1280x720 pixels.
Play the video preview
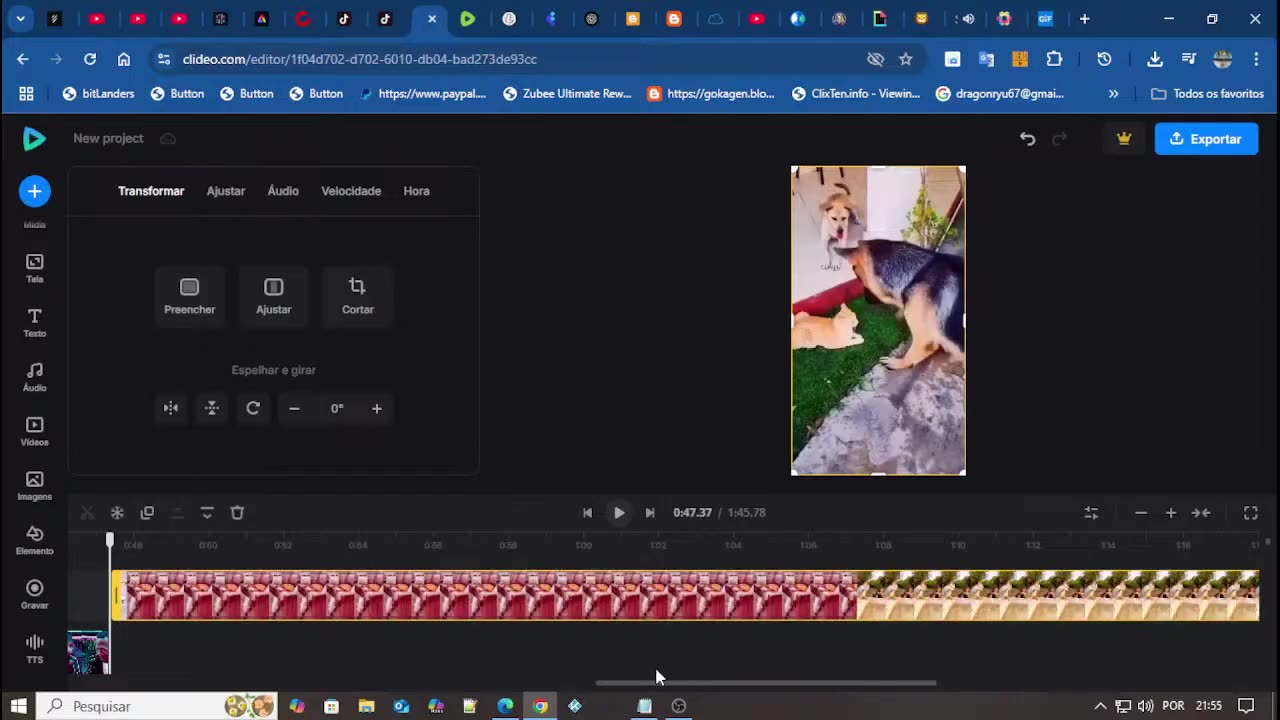point(619,513)
